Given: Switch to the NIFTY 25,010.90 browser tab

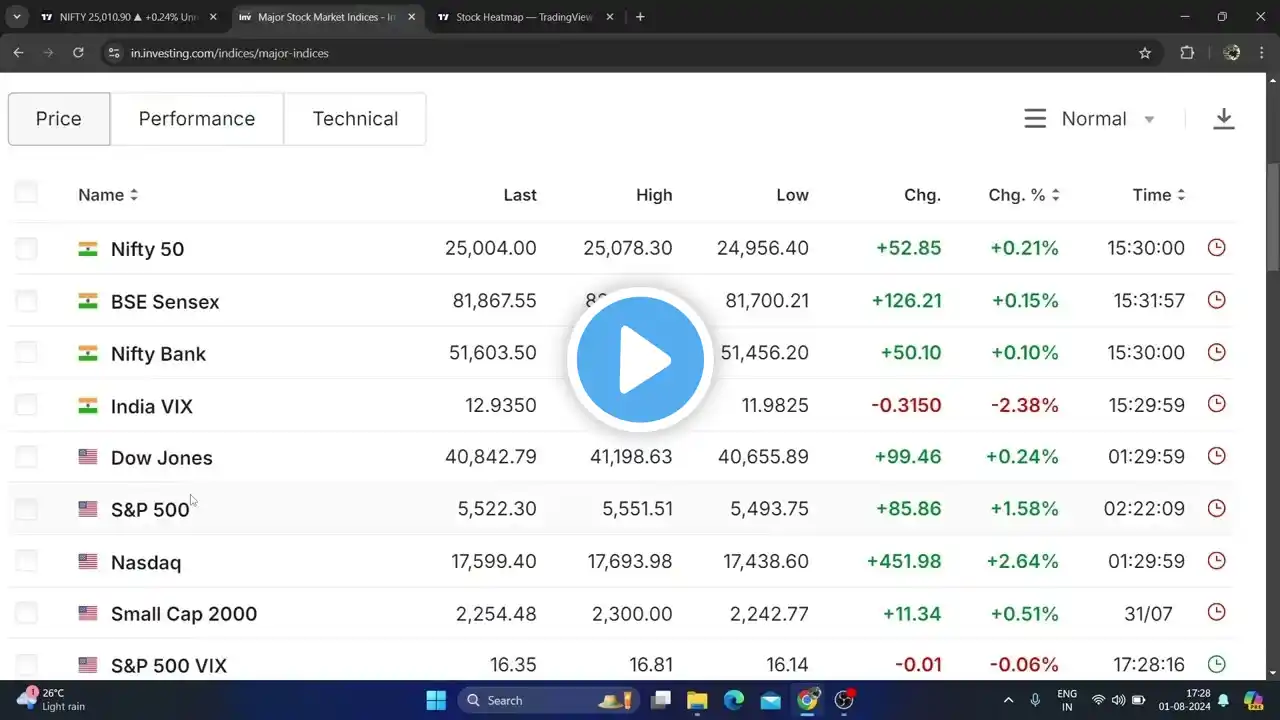Looking at the screenshot, I should (x=129, y=17).
